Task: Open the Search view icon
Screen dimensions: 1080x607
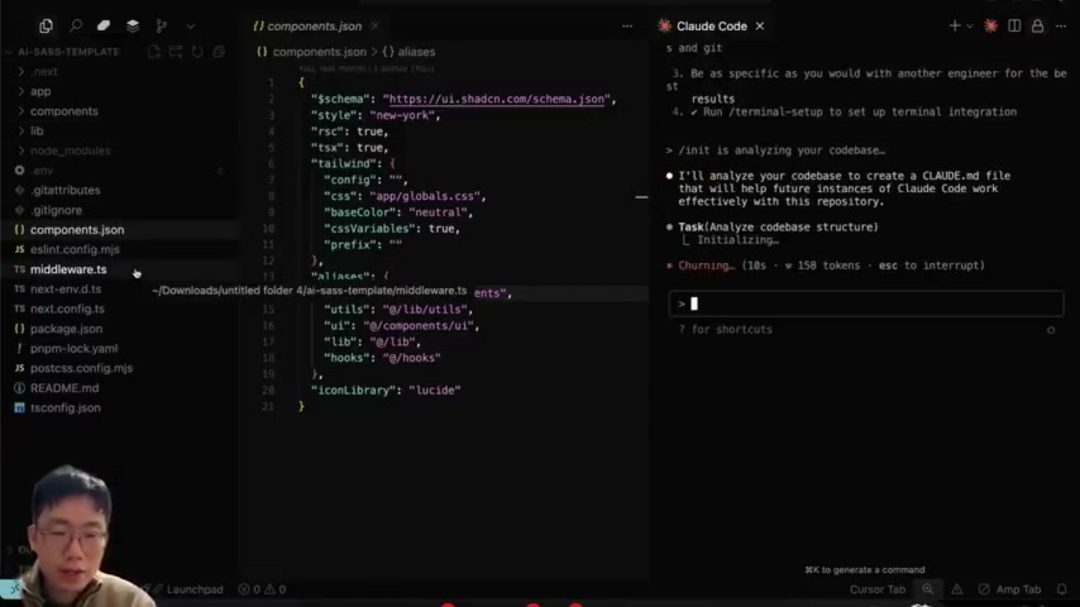Action: click(x=75, y=26)
